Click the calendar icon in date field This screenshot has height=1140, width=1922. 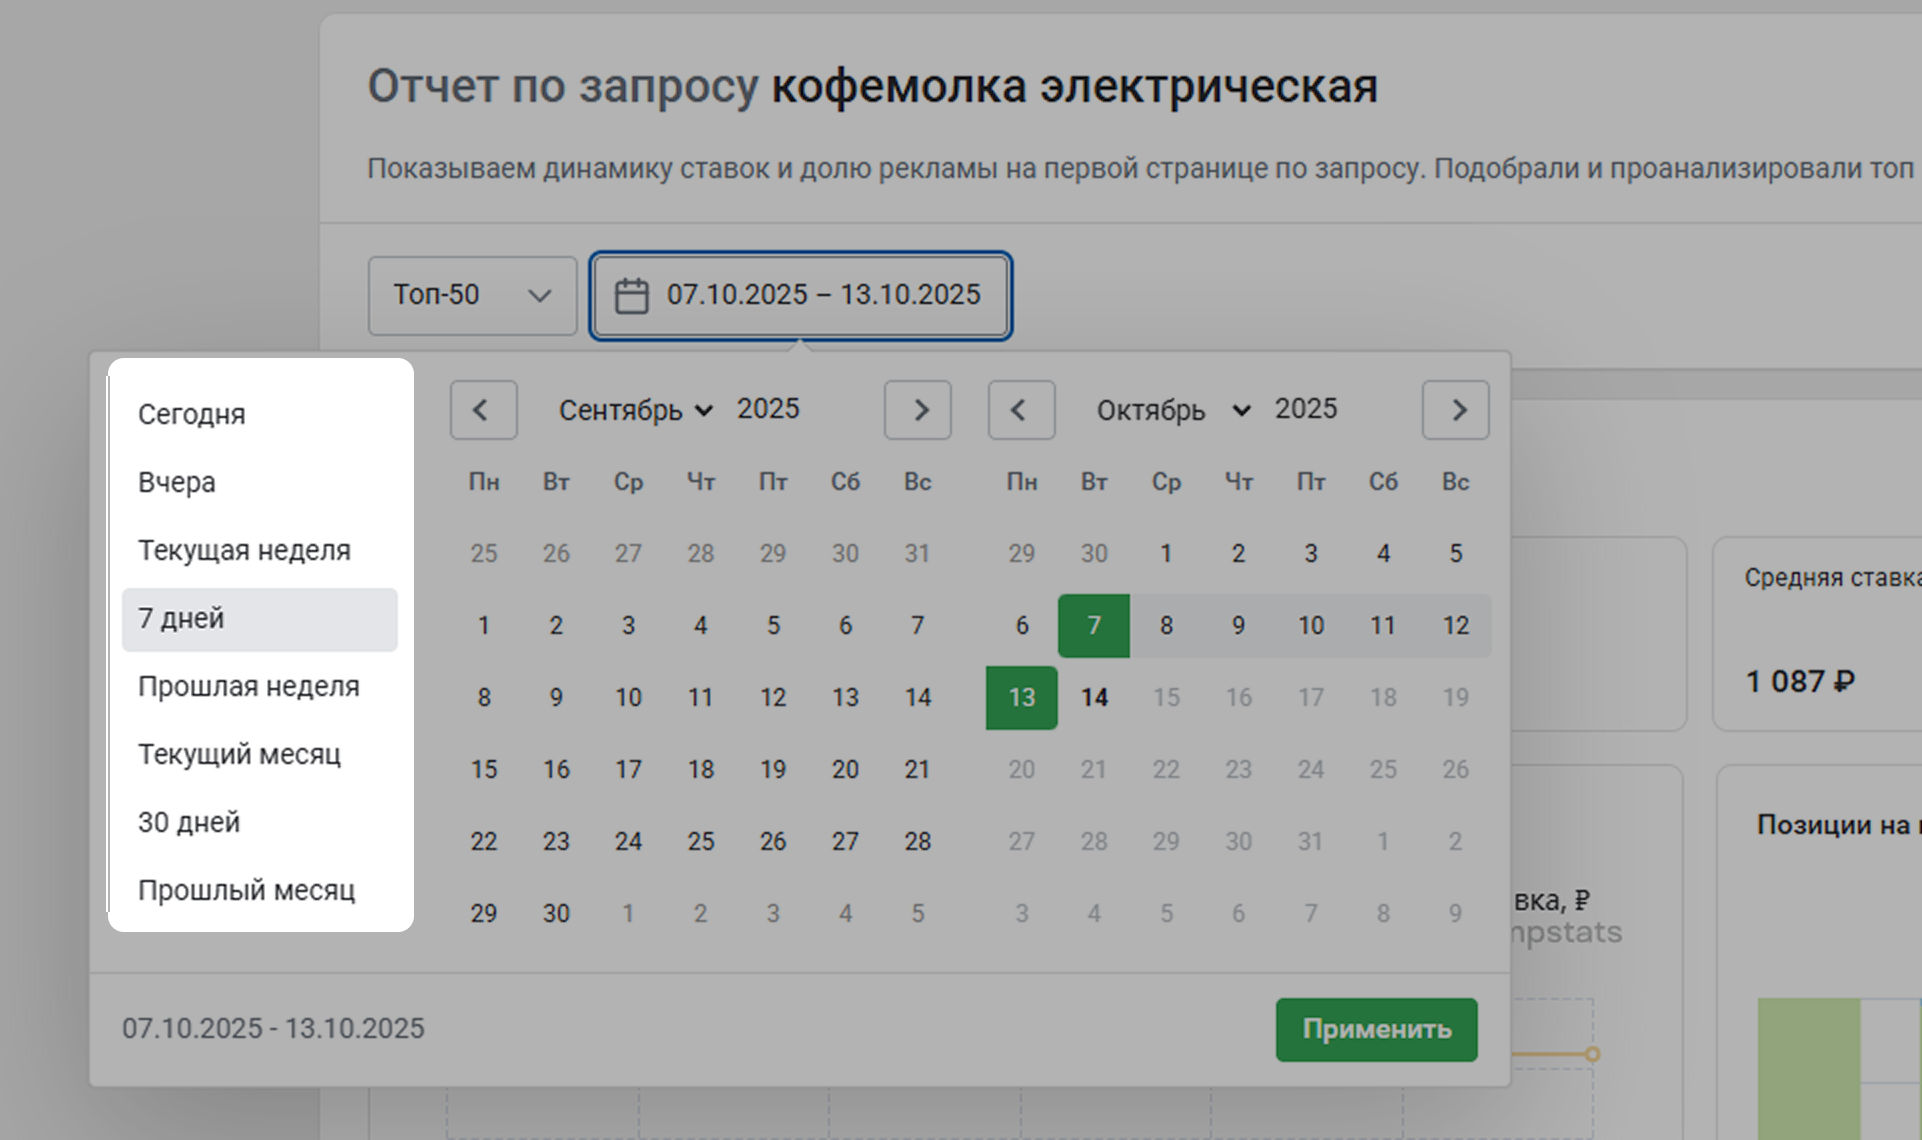point(631,296)
